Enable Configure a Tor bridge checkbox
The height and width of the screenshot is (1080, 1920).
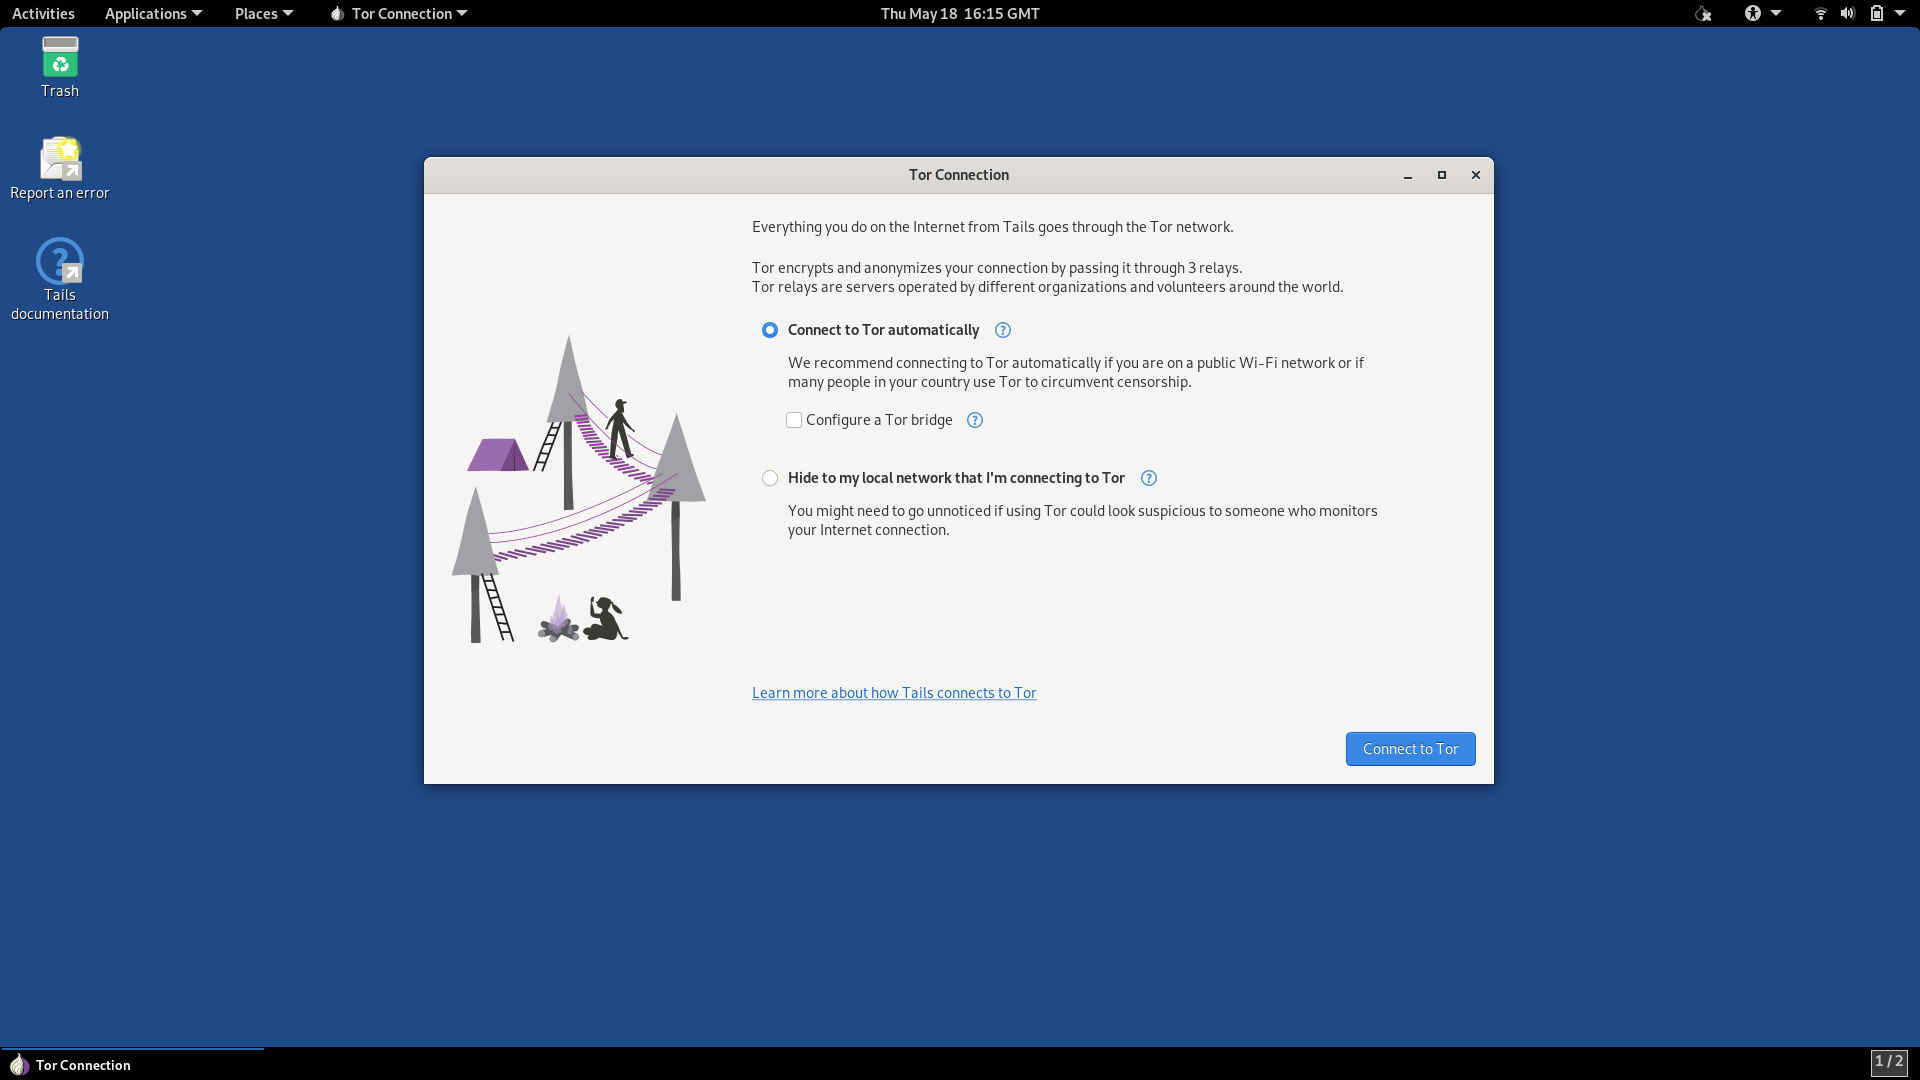coord(794,420)
